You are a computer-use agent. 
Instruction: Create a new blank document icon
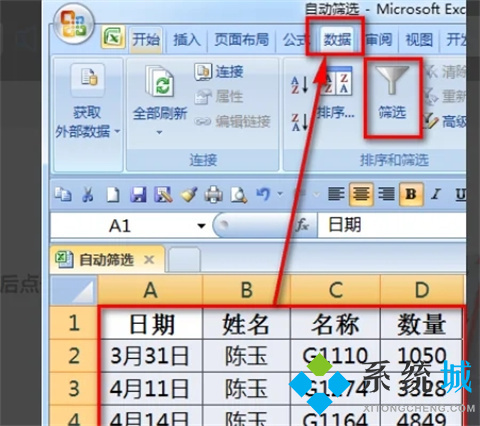click(x=113, y=194)
